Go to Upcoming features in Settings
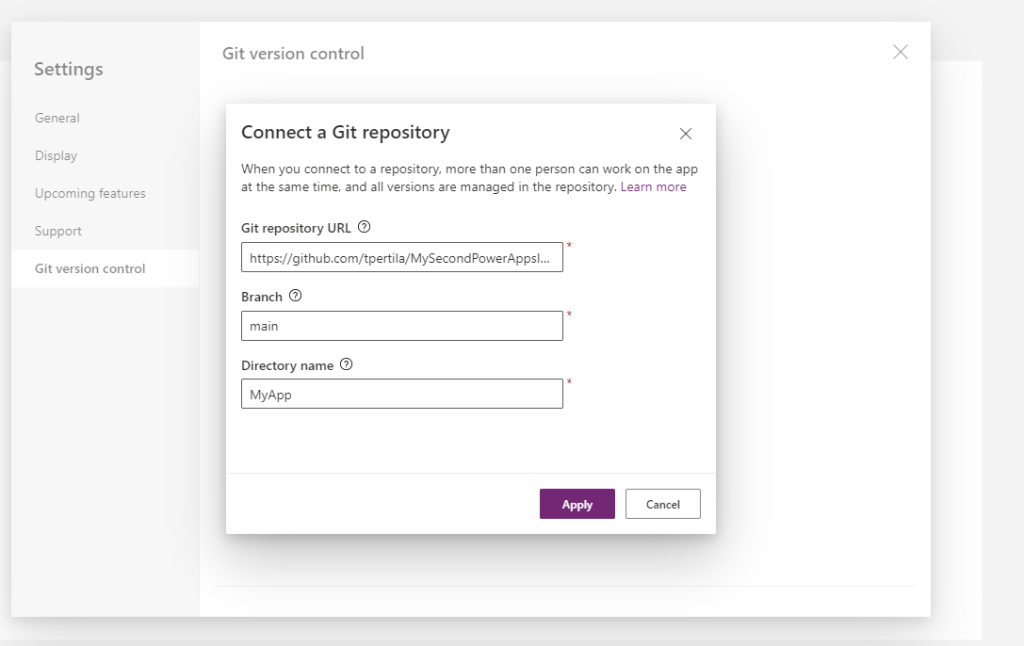This screenshot has height=646, width=1024. coord(90,193)
